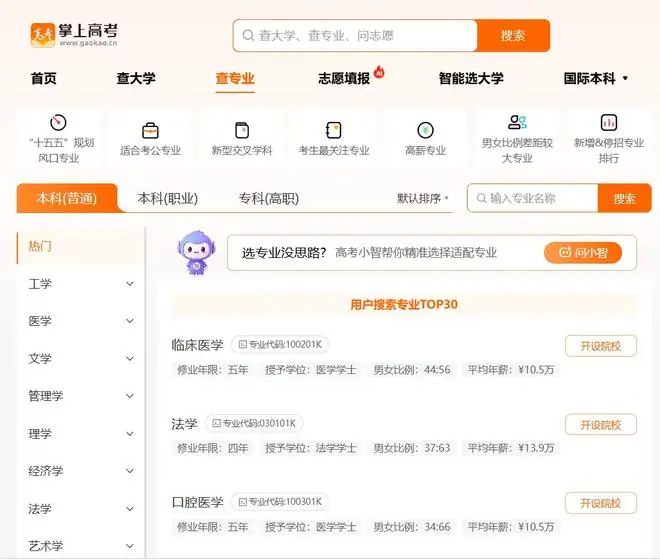Click the code icon beside 专业代码:100301K

point(242,502)
